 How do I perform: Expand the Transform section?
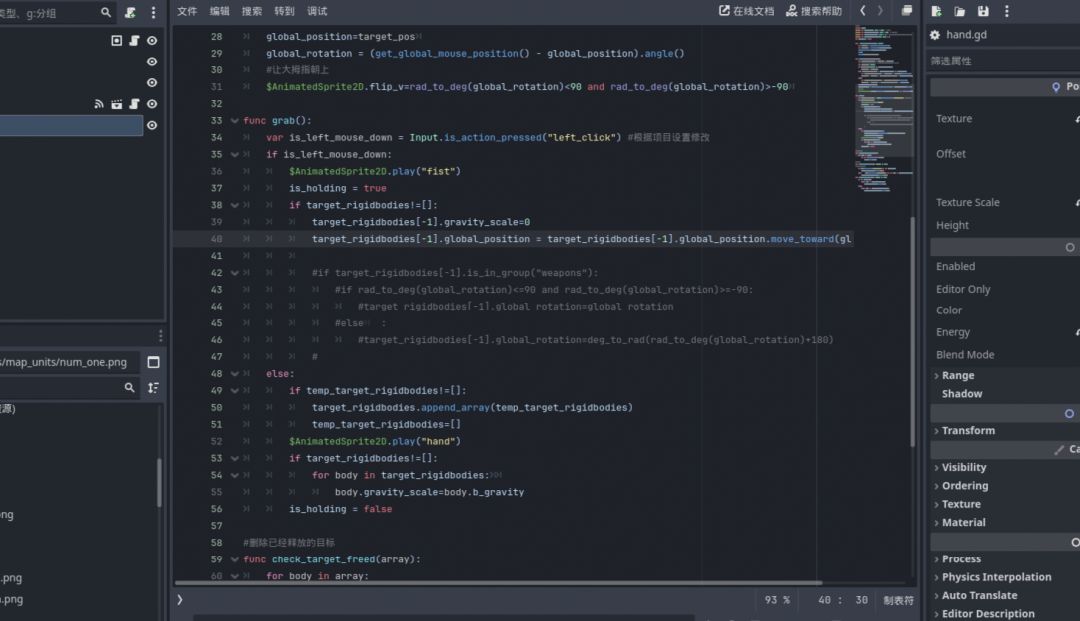point(967,431)
